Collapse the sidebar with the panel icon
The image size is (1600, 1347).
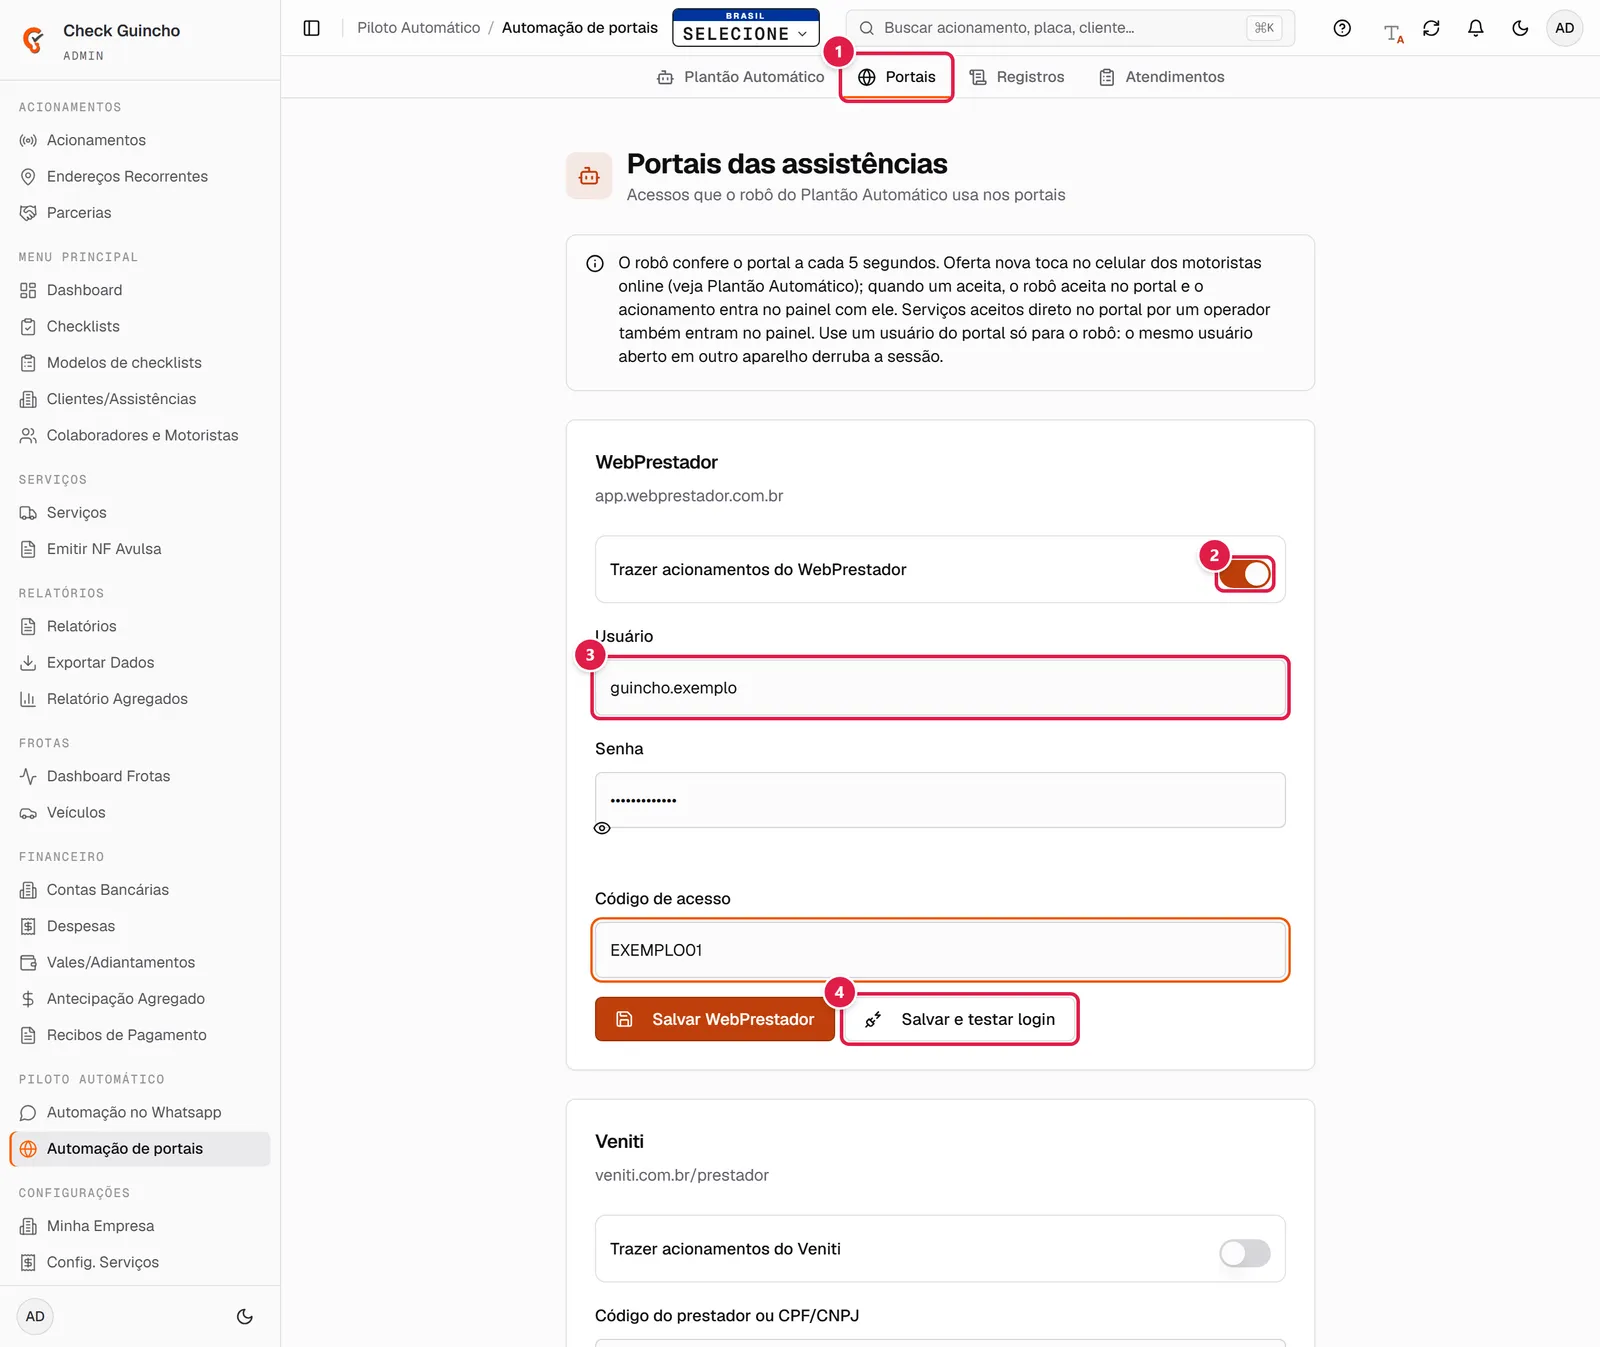point(311,28)
